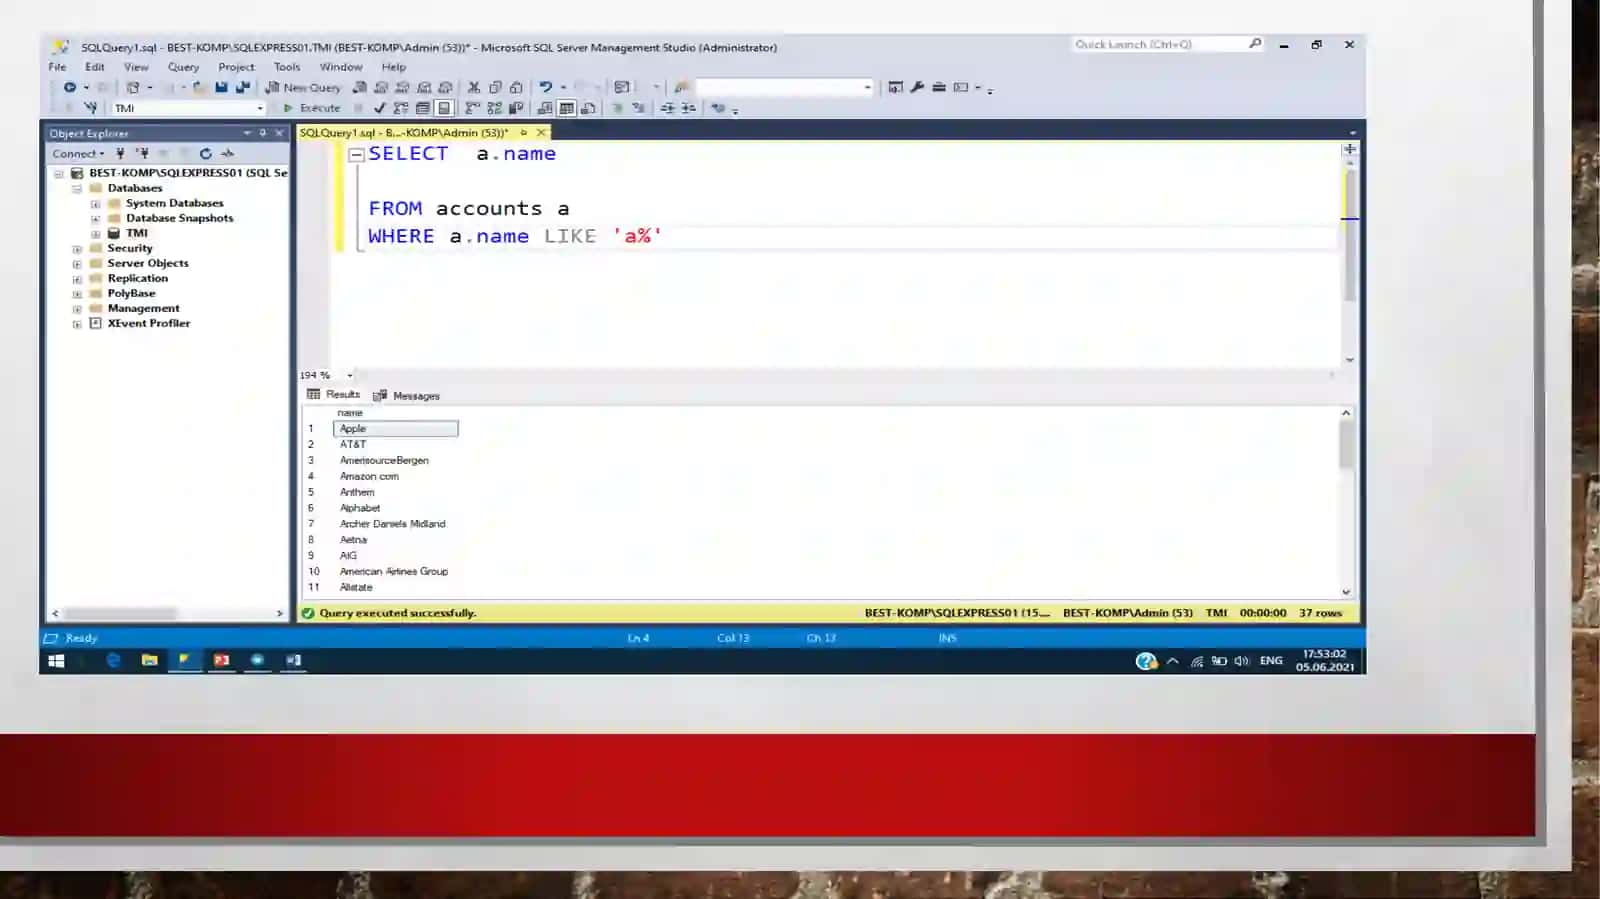Expand the TMI database node
This screenshot has height=899, width=1600.
(x=96, y=233)
